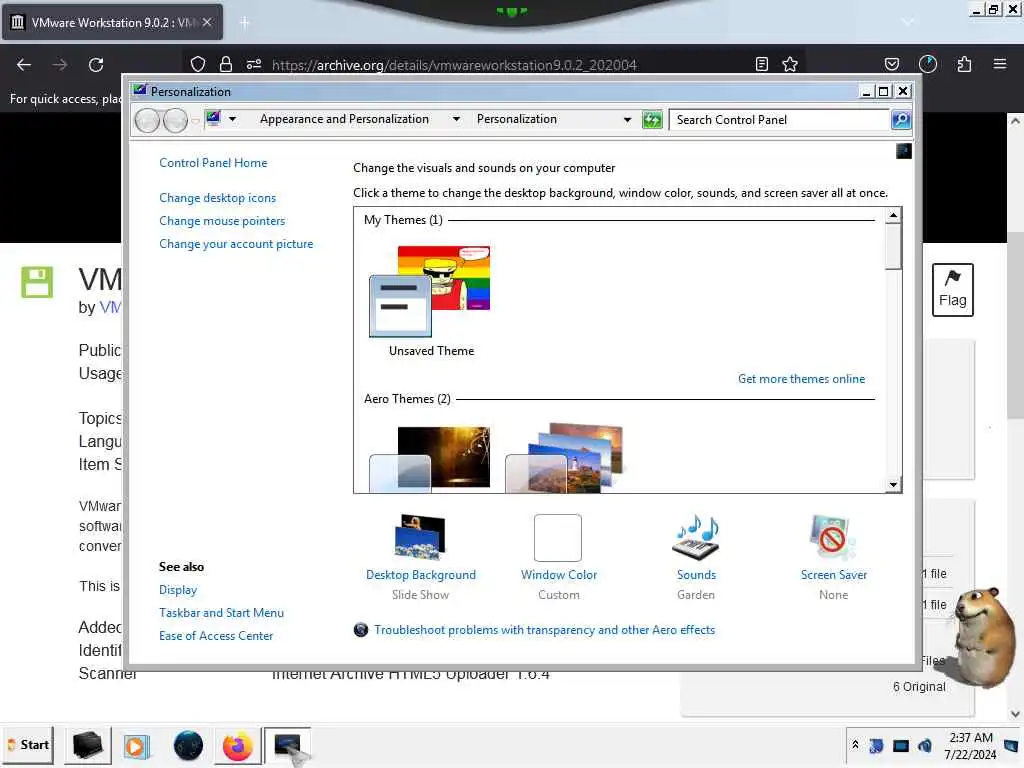
Task: Click Personalization monitor icon in taskbar
Action: (287, 745)
